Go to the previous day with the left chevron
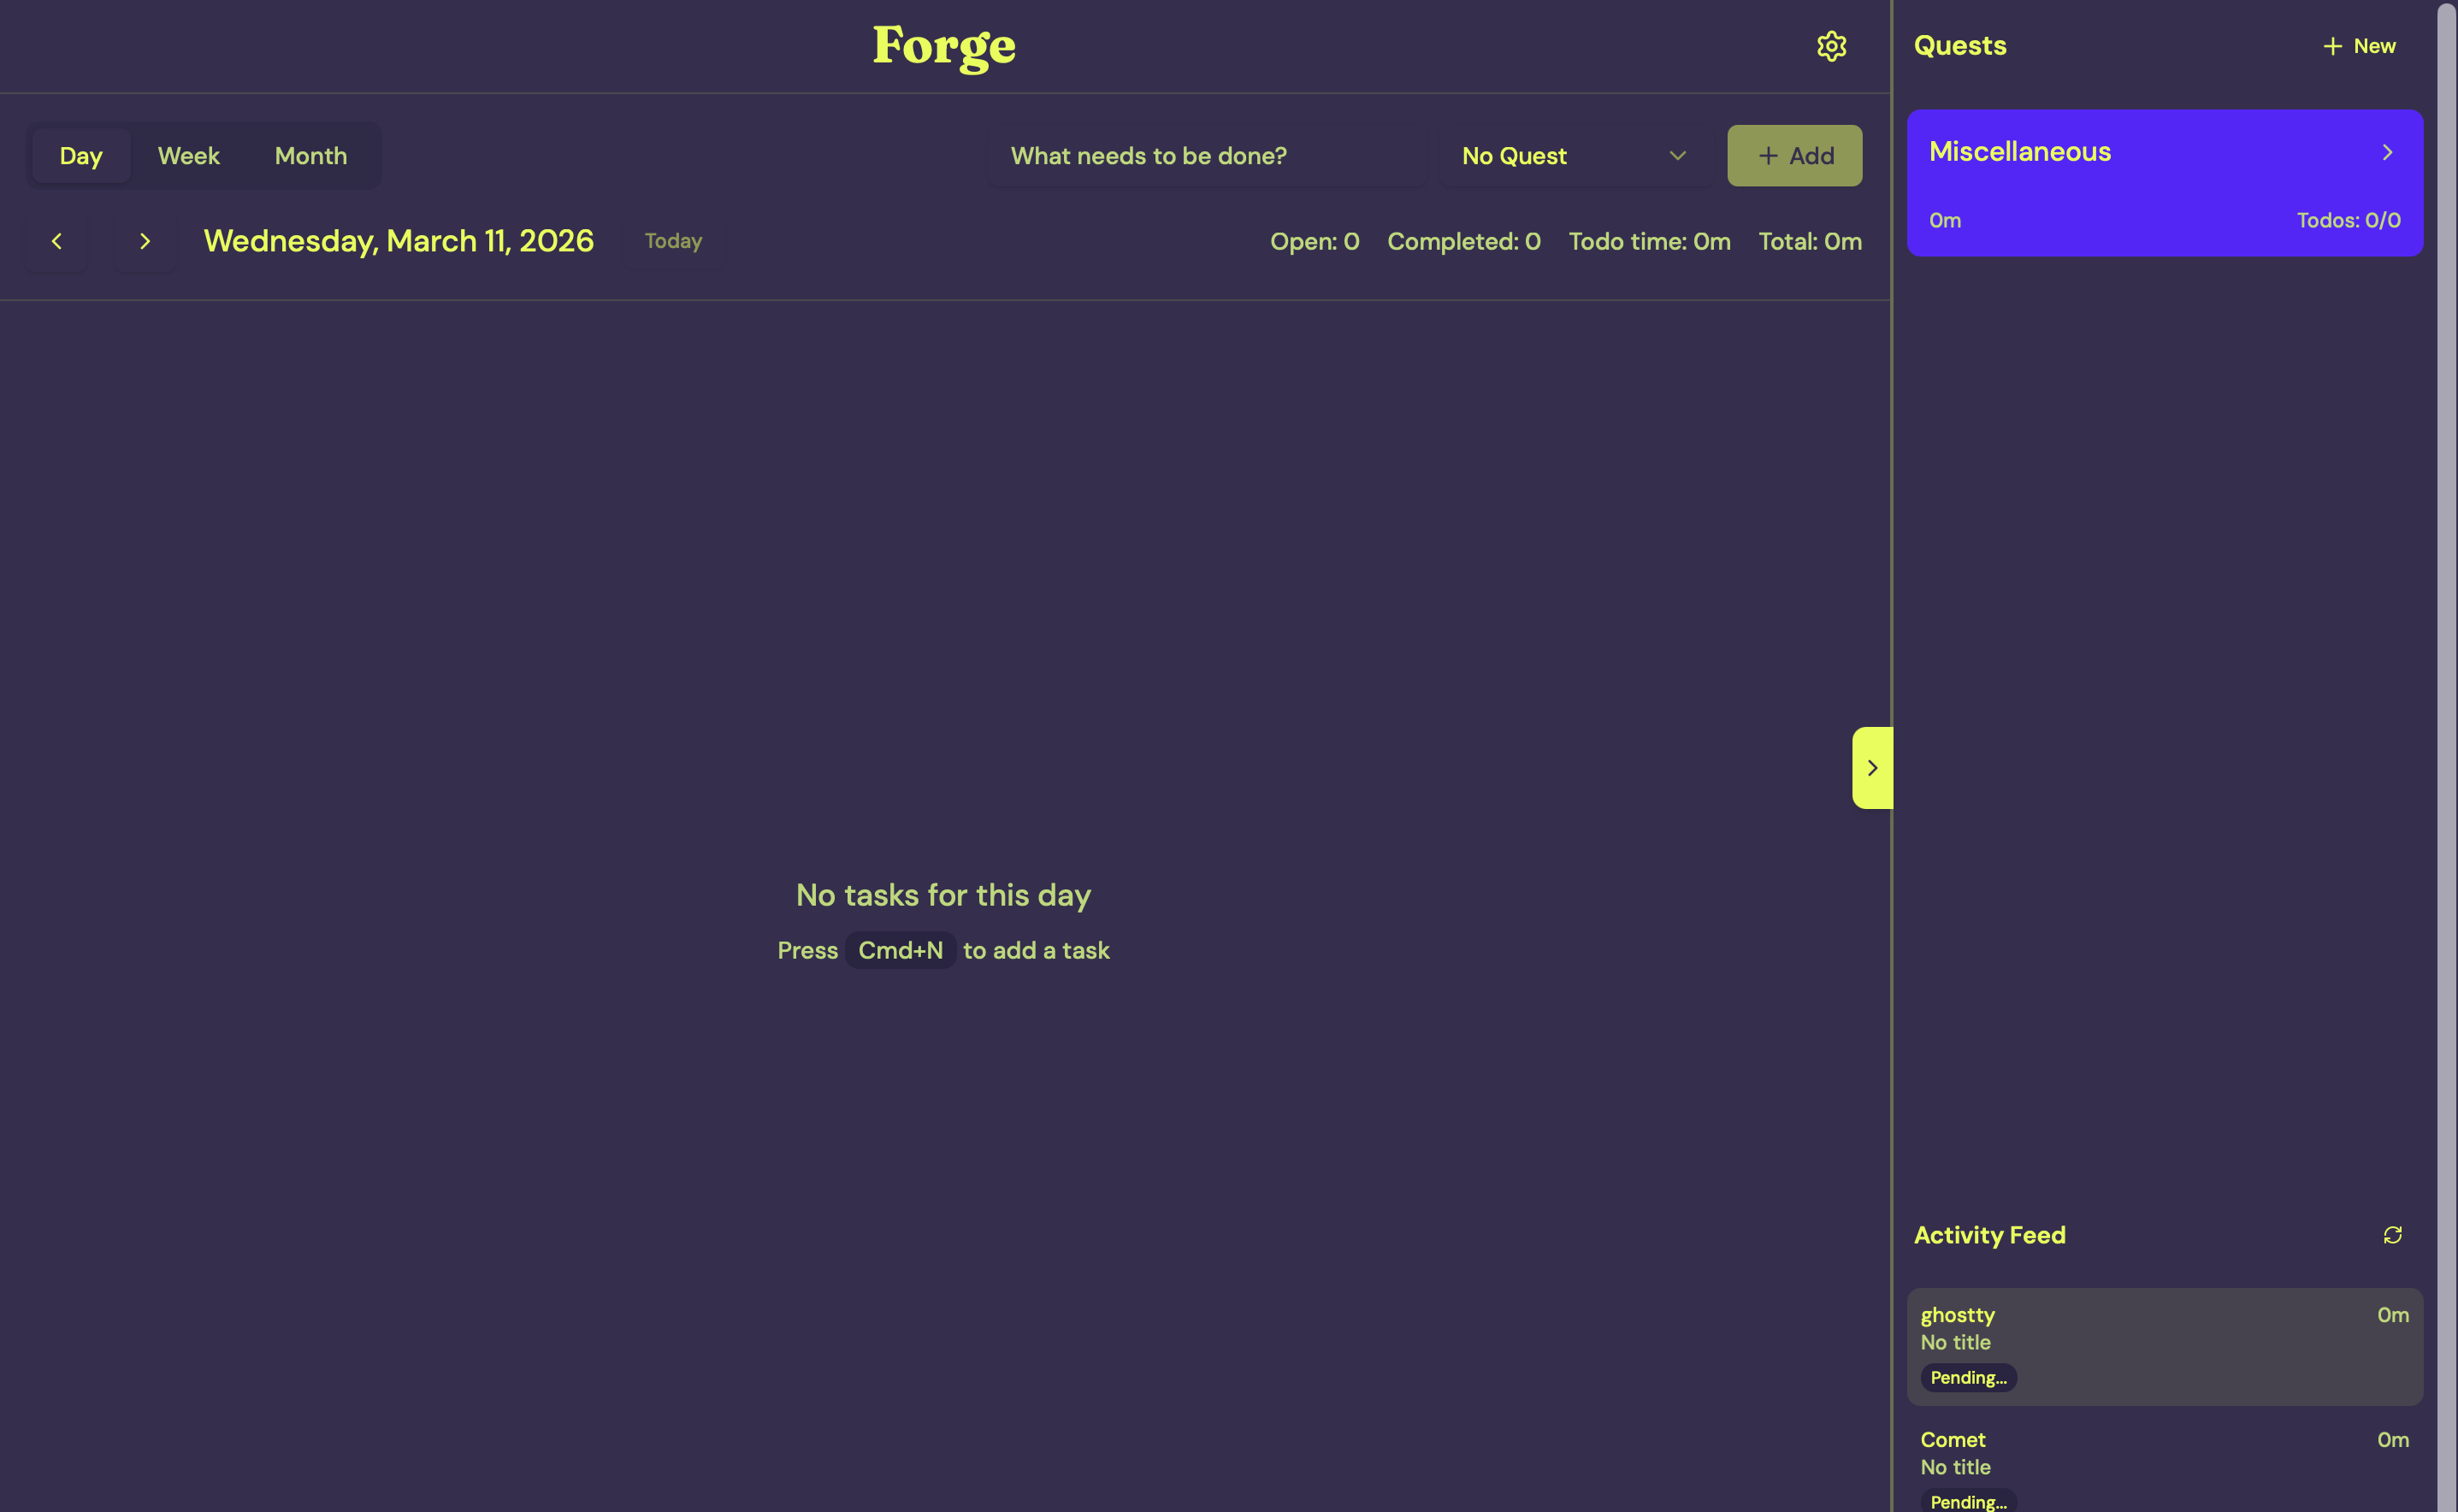This screenshot has height=1512, width=2458. pyautogui.click(x=56, y=240)
